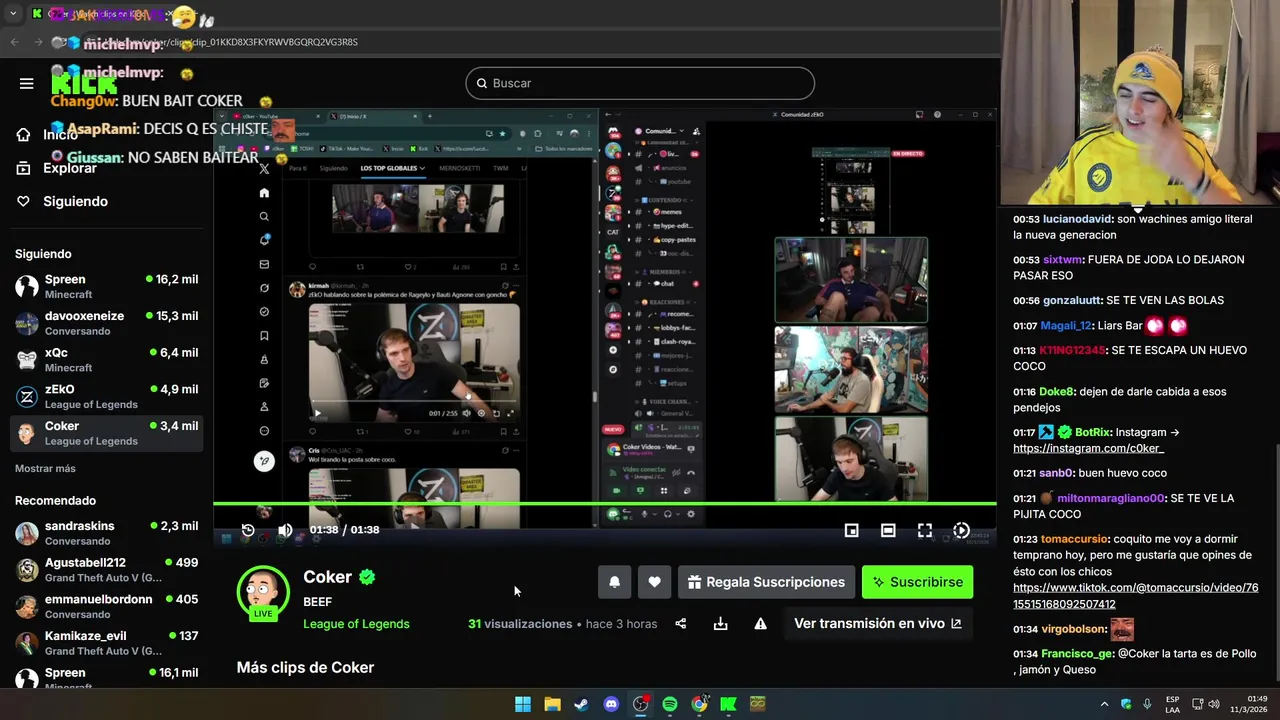The height and width of the screenshot is (720, 1280).
Task: Open recommended channel Agustabell212
Action: [106, 570]
